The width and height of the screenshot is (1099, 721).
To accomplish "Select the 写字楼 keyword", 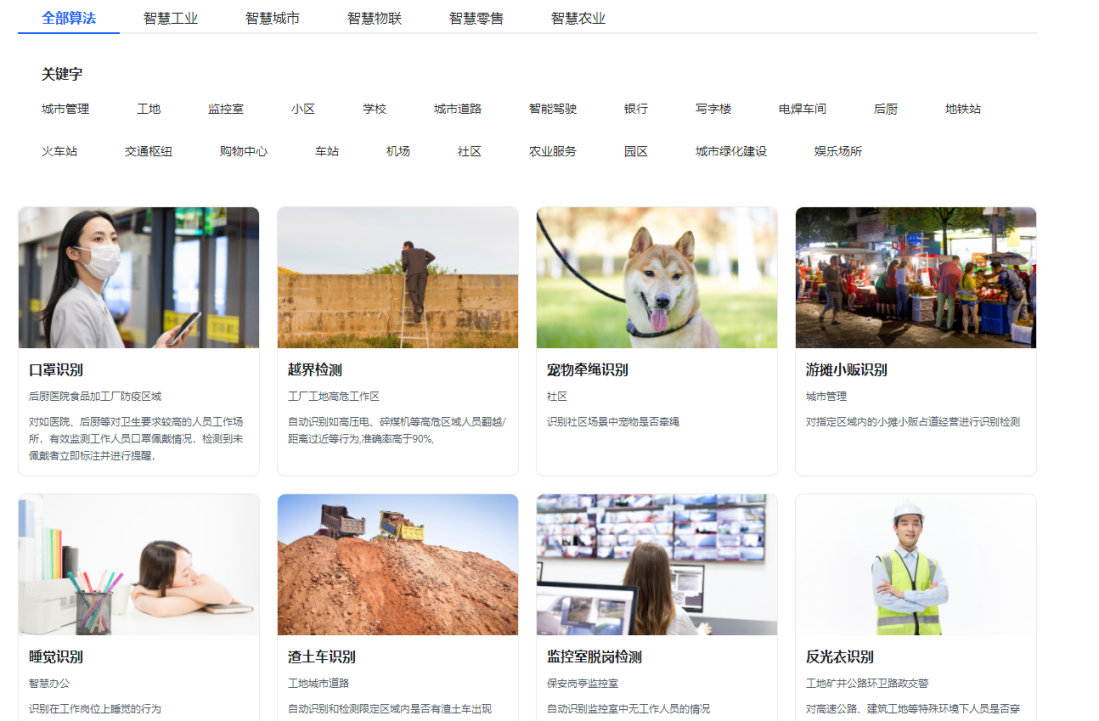I will pos(714,109).
